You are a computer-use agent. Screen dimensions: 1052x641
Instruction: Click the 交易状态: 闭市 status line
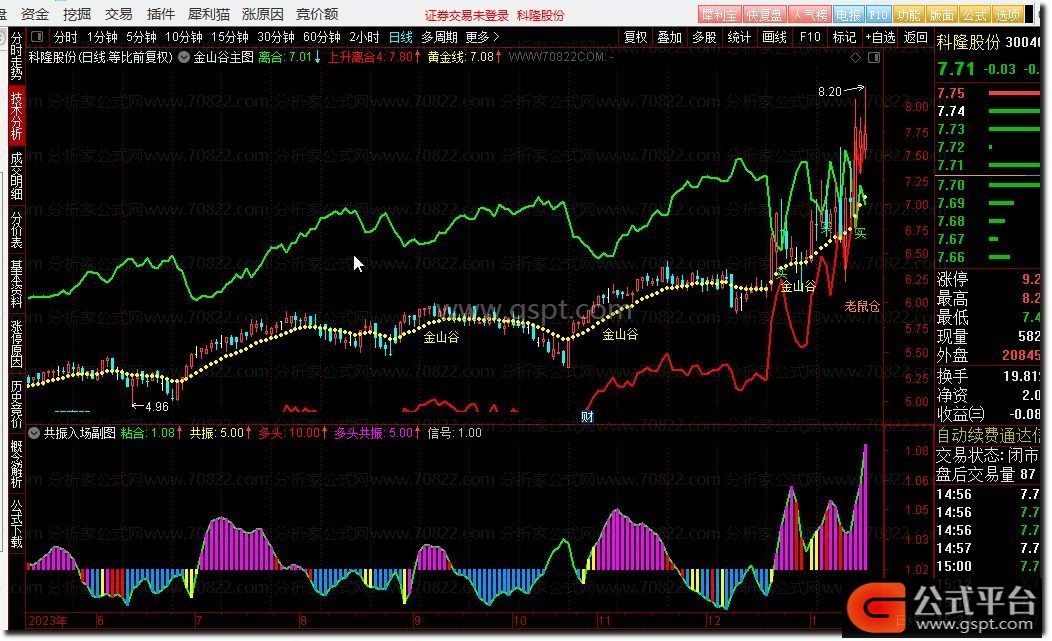point(988,456)
